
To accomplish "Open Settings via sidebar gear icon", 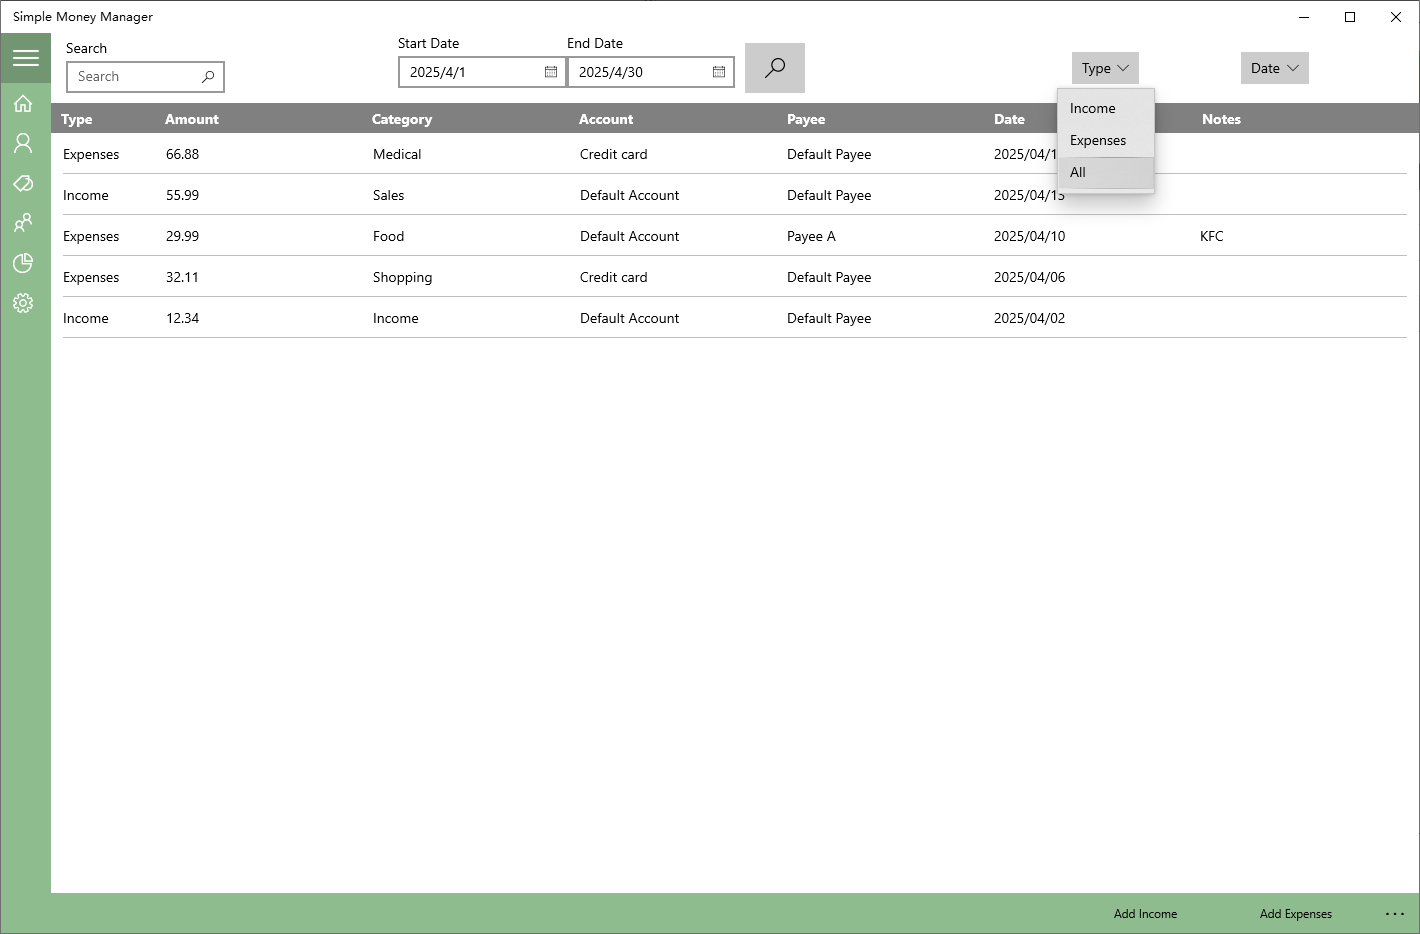I will pyautogui.click(x=23, y=303).
